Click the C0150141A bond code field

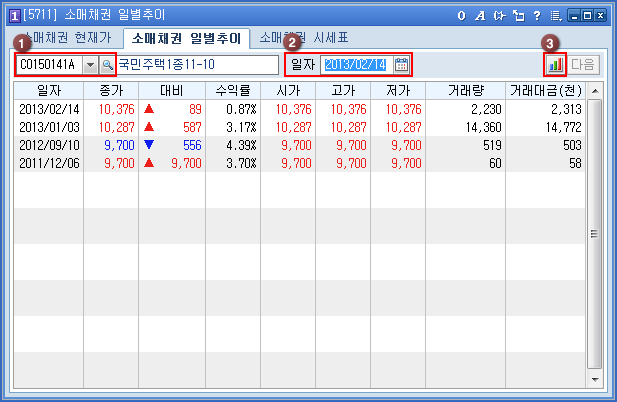[x=49, y=65]
